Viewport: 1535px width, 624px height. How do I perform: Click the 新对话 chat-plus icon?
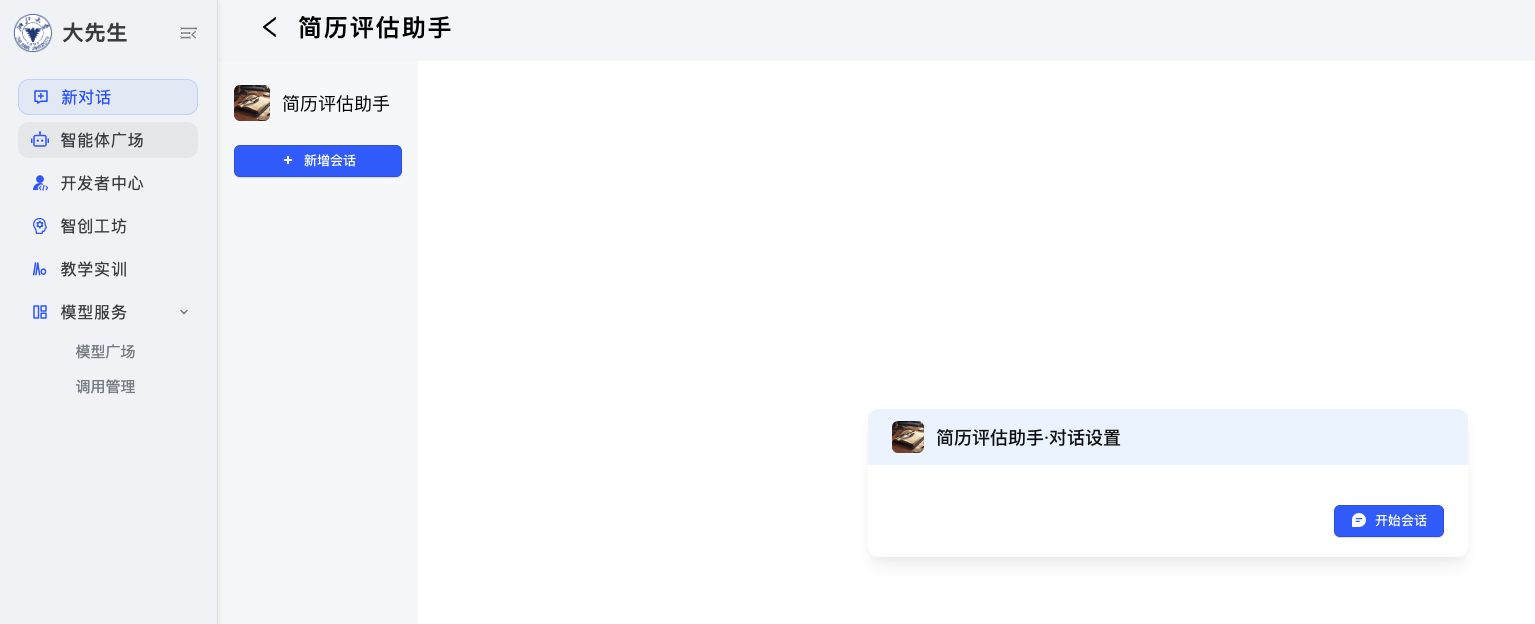coord(41,97)
